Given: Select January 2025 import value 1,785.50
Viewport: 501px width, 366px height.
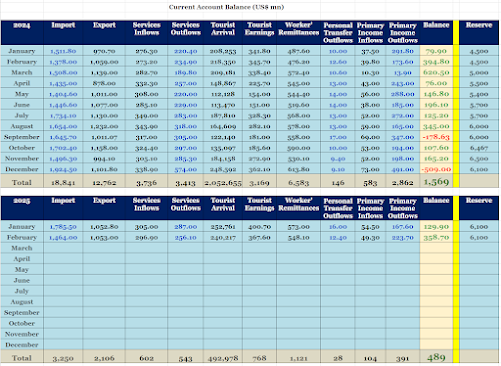Looking at the screenshot, I should [x=63, y=227].
